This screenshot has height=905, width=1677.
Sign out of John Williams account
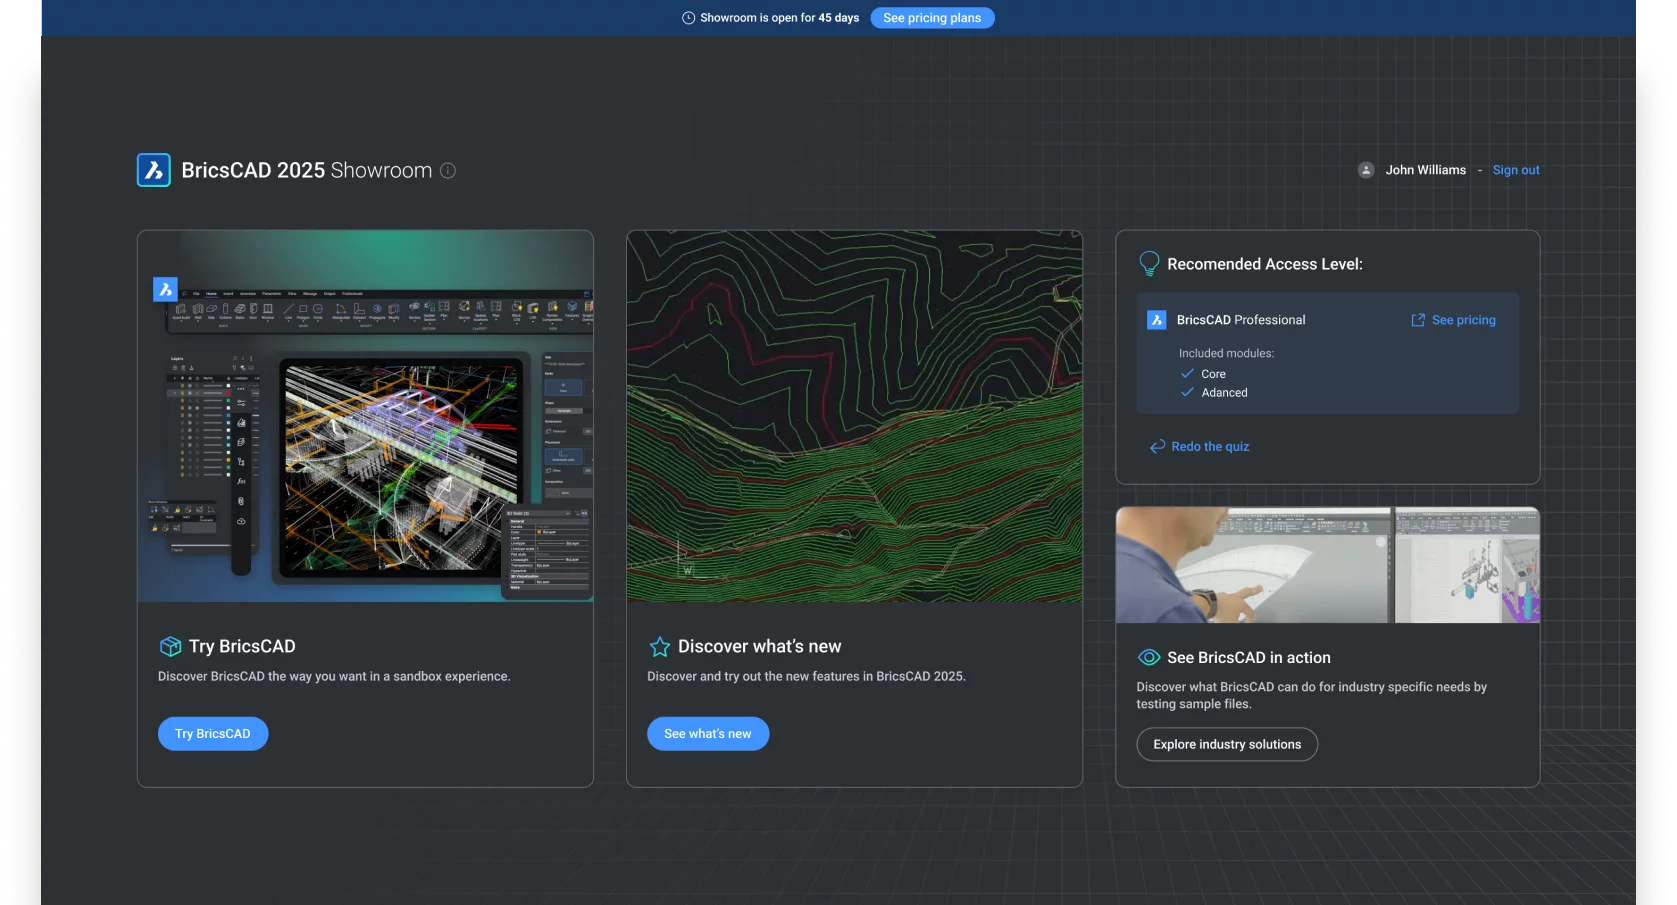pyautogui.click(x=1516, y=170)
